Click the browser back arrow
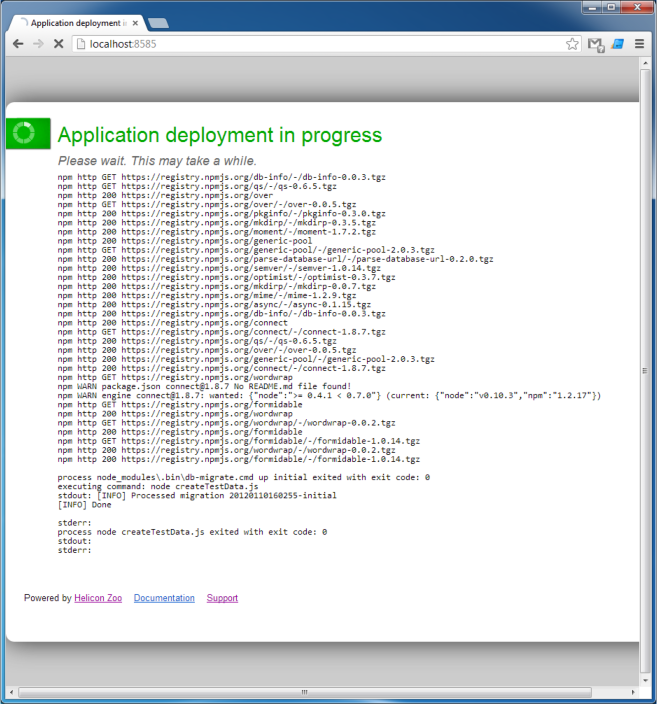Screen dimensions: 657x704 click(x=18, y=44)
